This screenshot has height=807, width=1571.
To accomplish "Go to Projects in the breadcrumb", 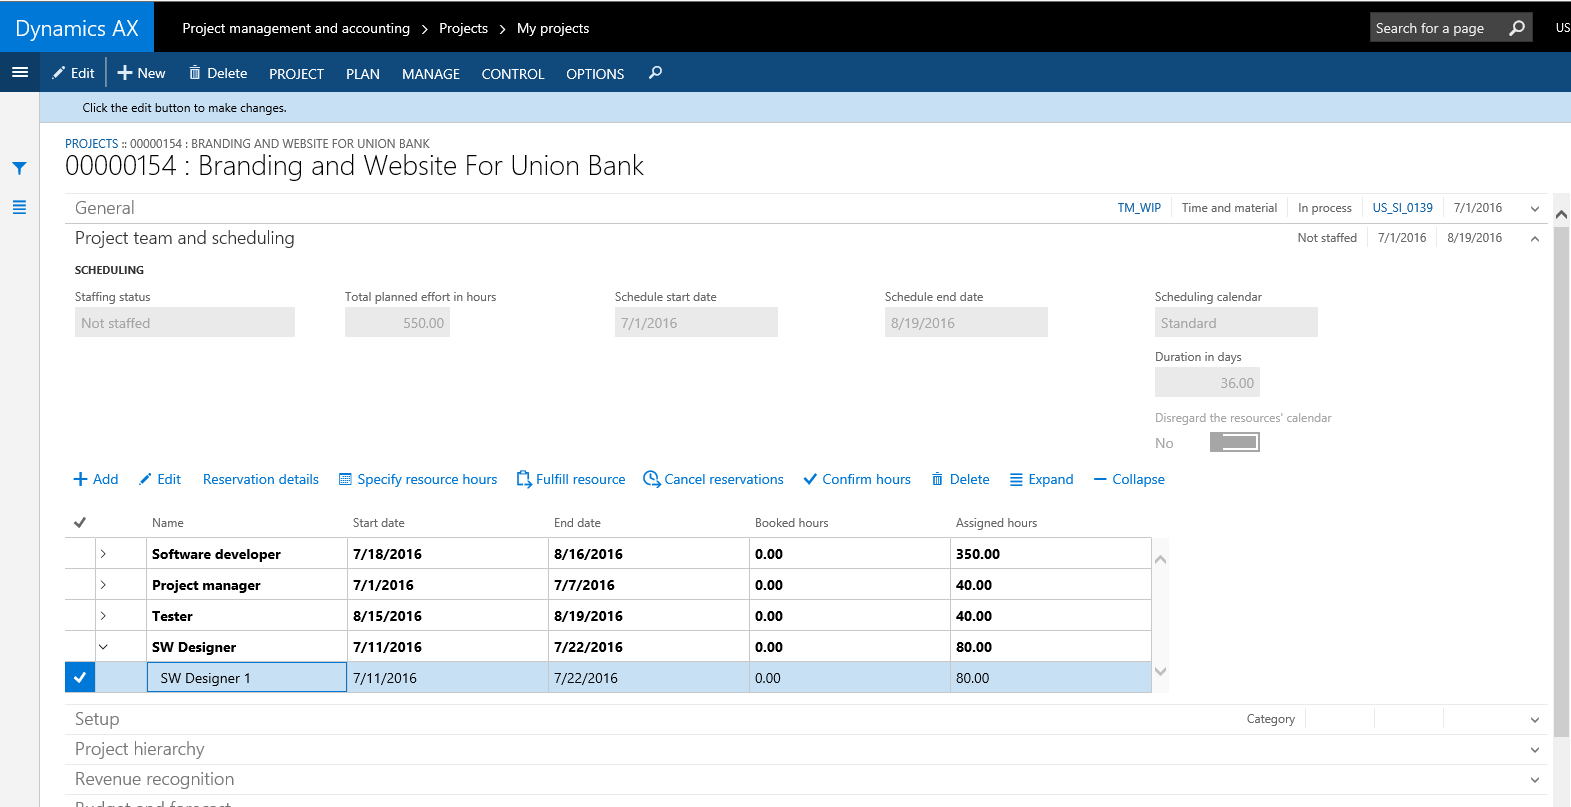I will point(463,28).
